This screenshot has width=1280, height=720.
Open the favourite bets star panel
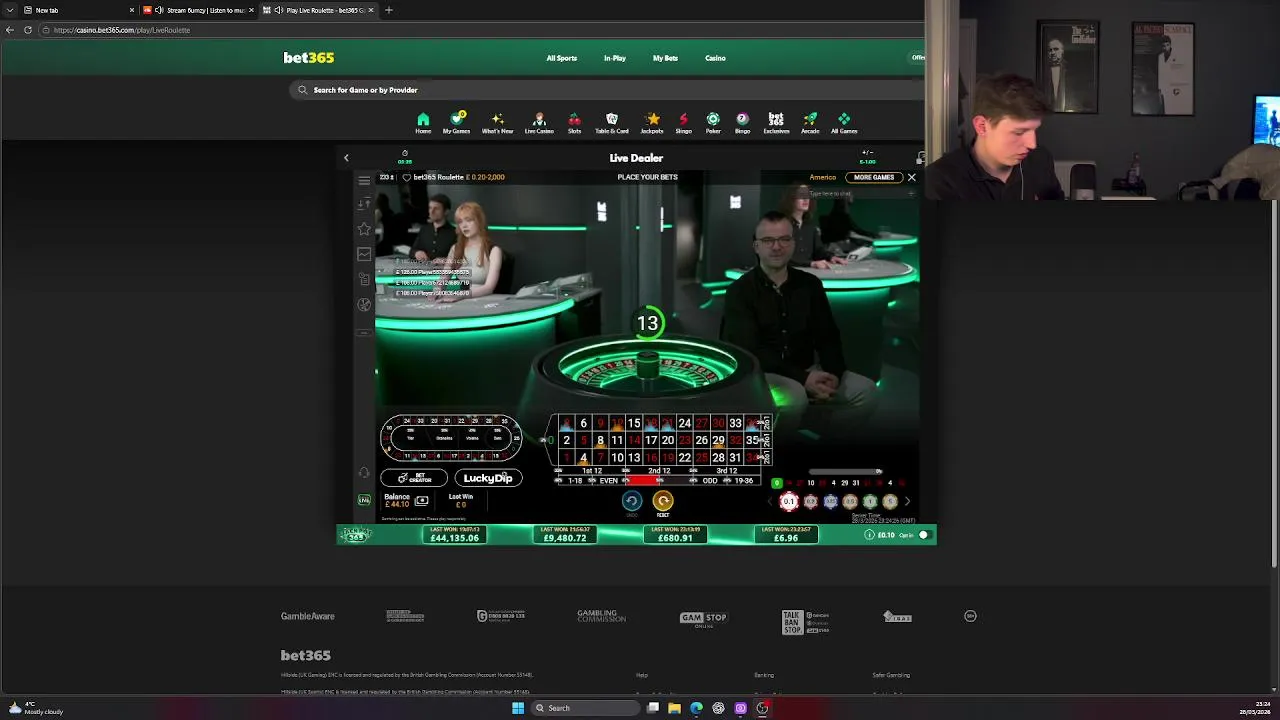[x=364, y=229]
